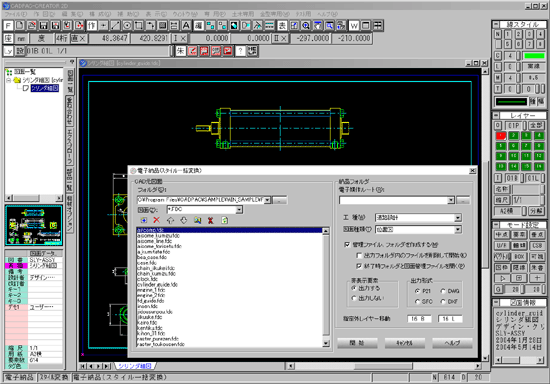Image resolution: width=550 pixels, height=384 pixels.
Task: Toggle the delete output folder files checkbox
Action: [x=359, y=255]
